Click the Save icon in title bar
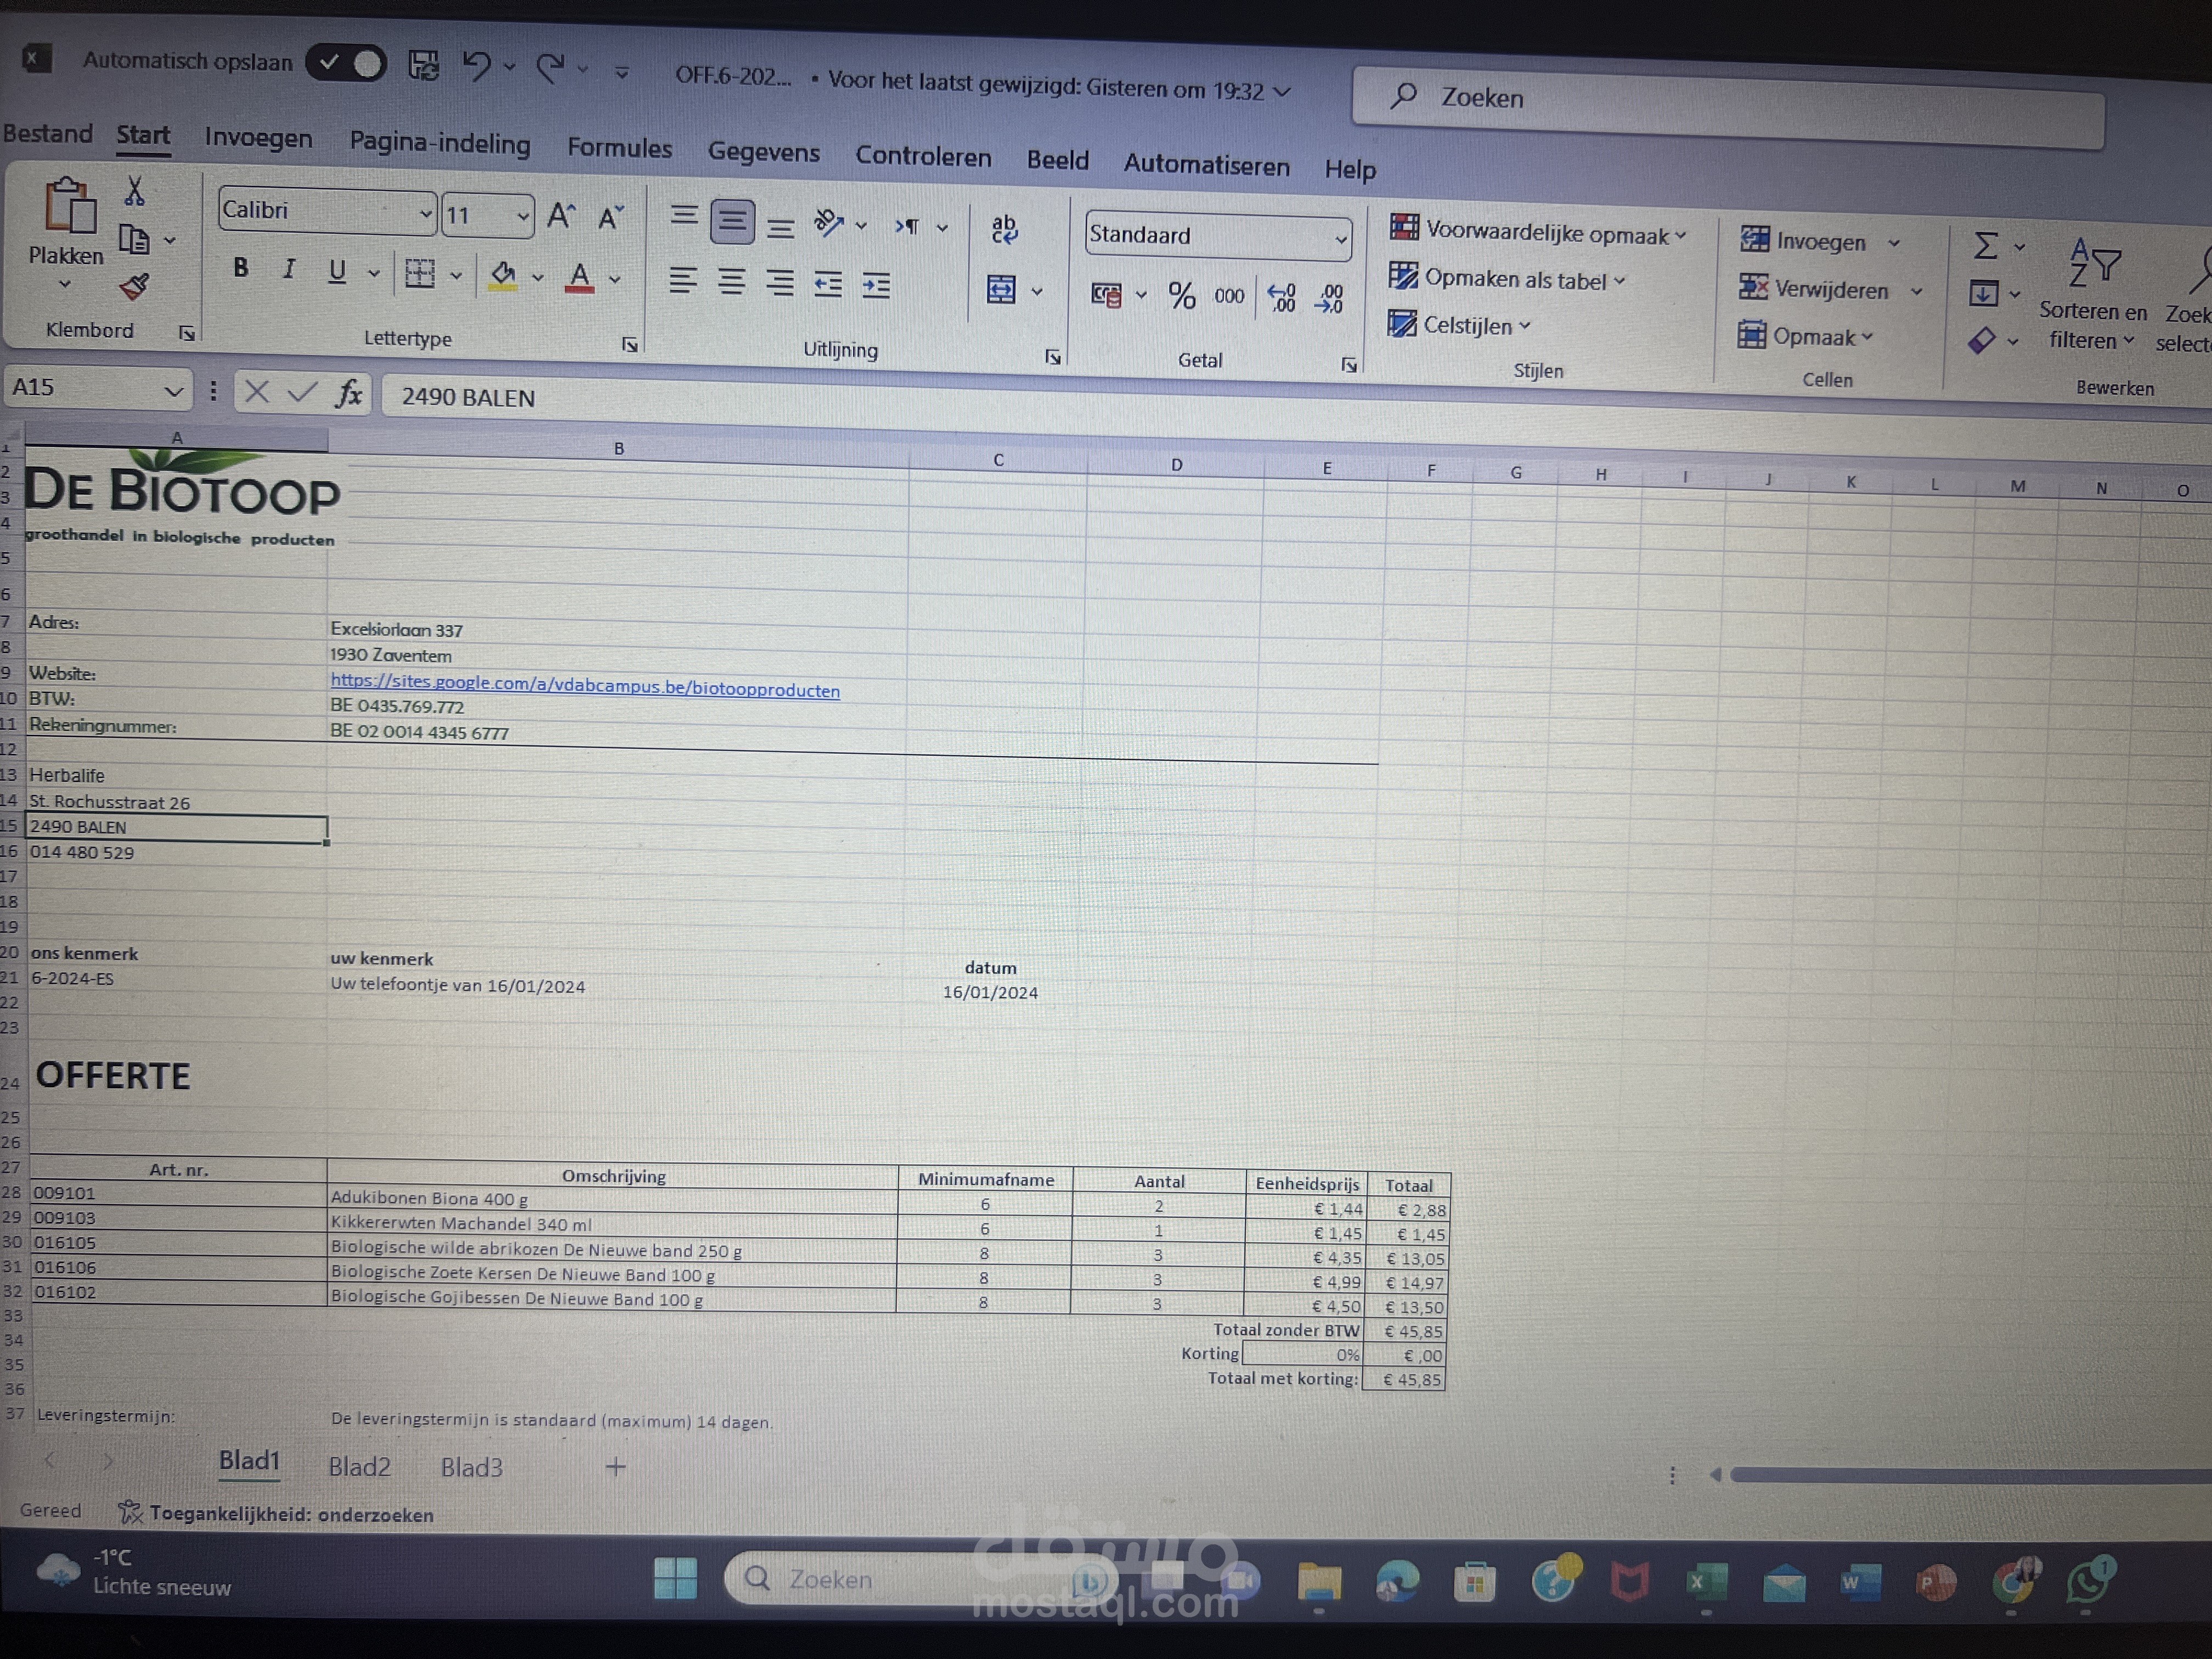 click(x=424, y=66)
